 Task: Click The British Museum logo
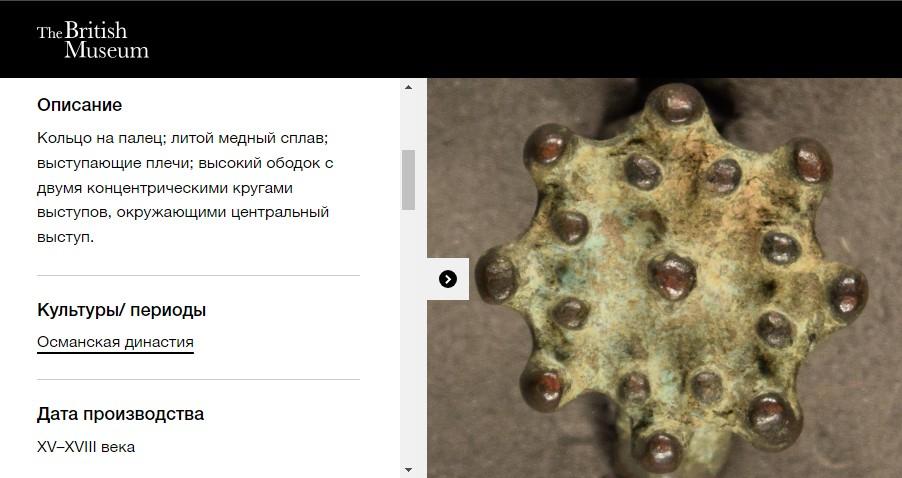[93, 40]
